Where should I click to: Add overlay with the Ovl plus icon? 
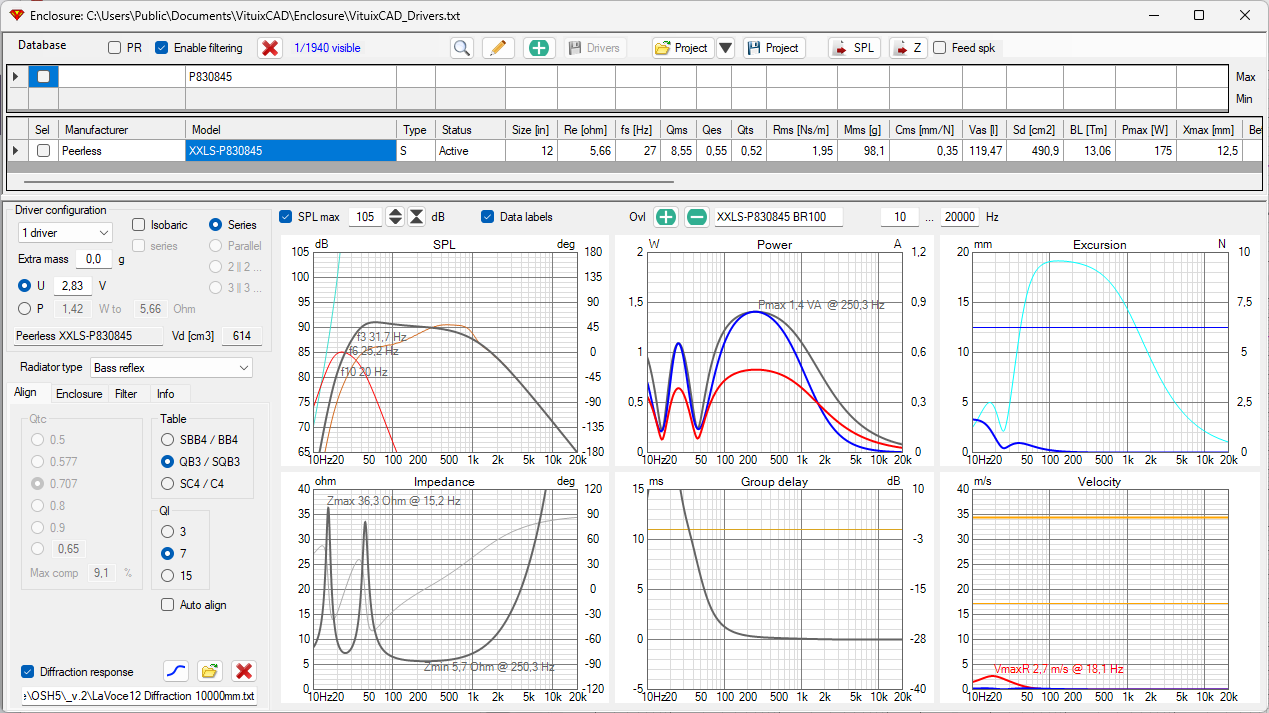667,217
